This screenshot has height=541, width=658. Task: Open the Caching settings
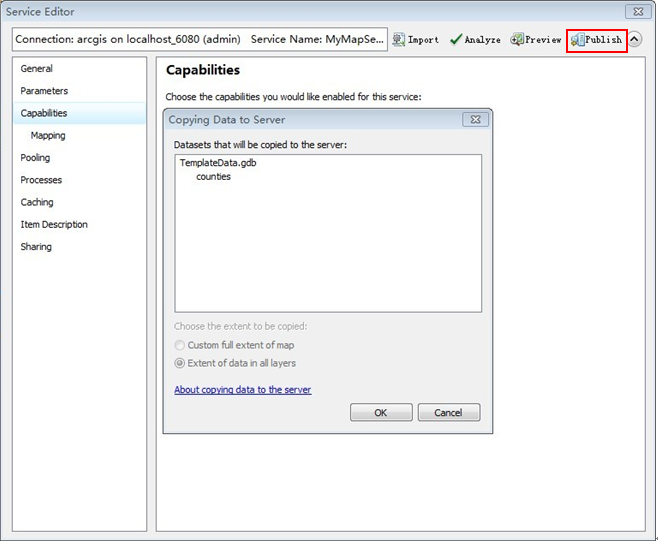point(37,202)
